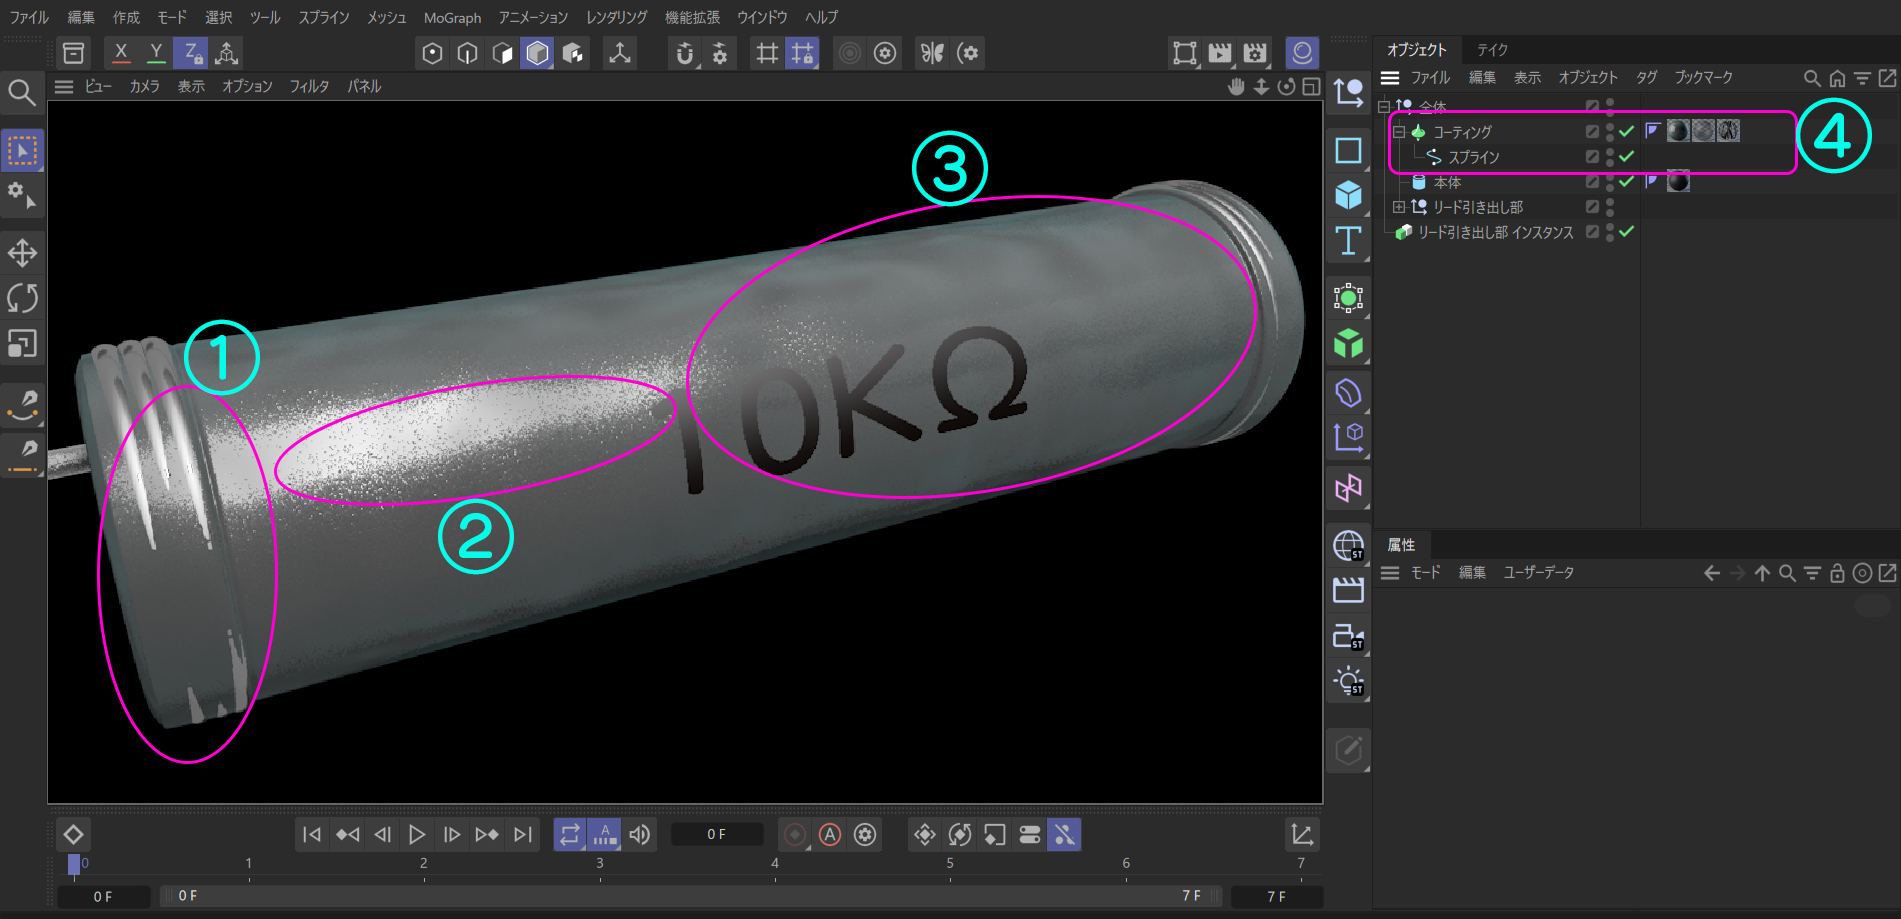Click the Snap magnet icon
This screenshot has height=919, width=1901.
click(684, 53)
